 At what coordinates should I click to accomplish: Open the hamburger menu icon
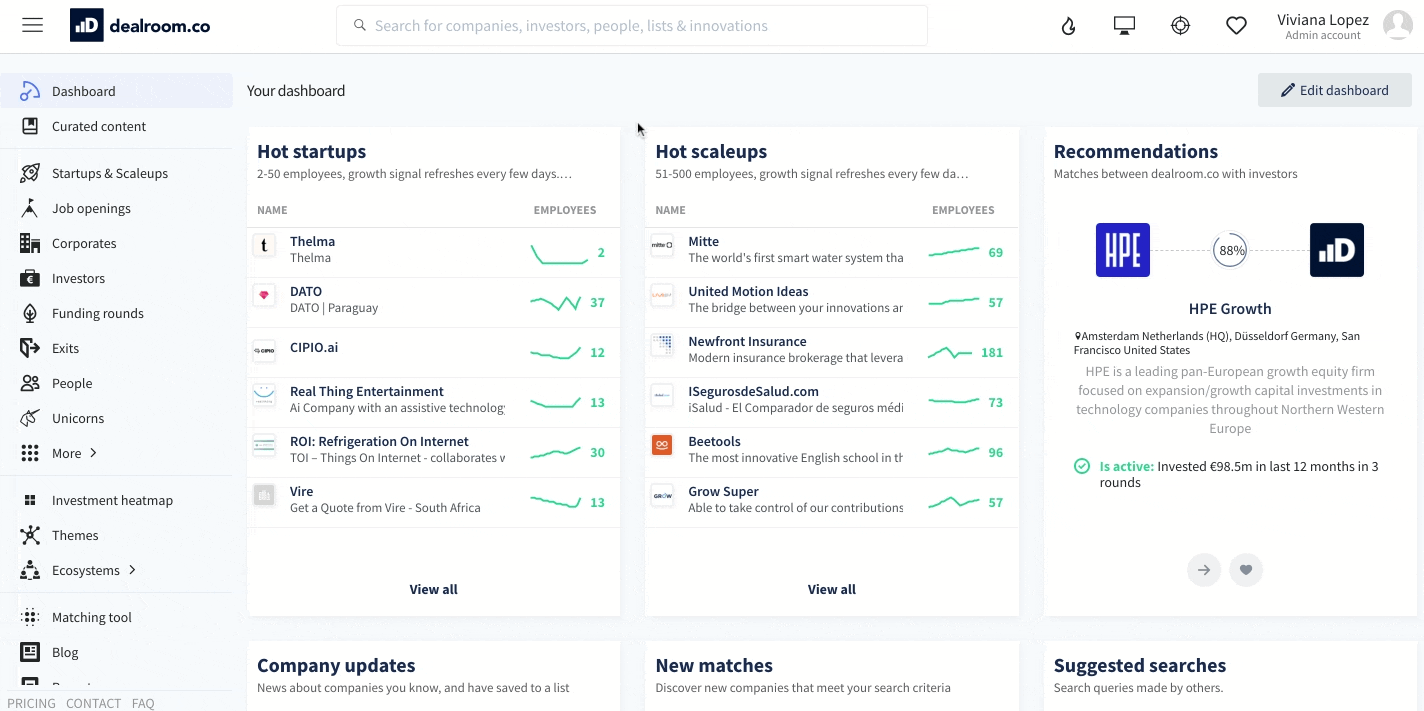pyautogui.click(x=32, y=25)
